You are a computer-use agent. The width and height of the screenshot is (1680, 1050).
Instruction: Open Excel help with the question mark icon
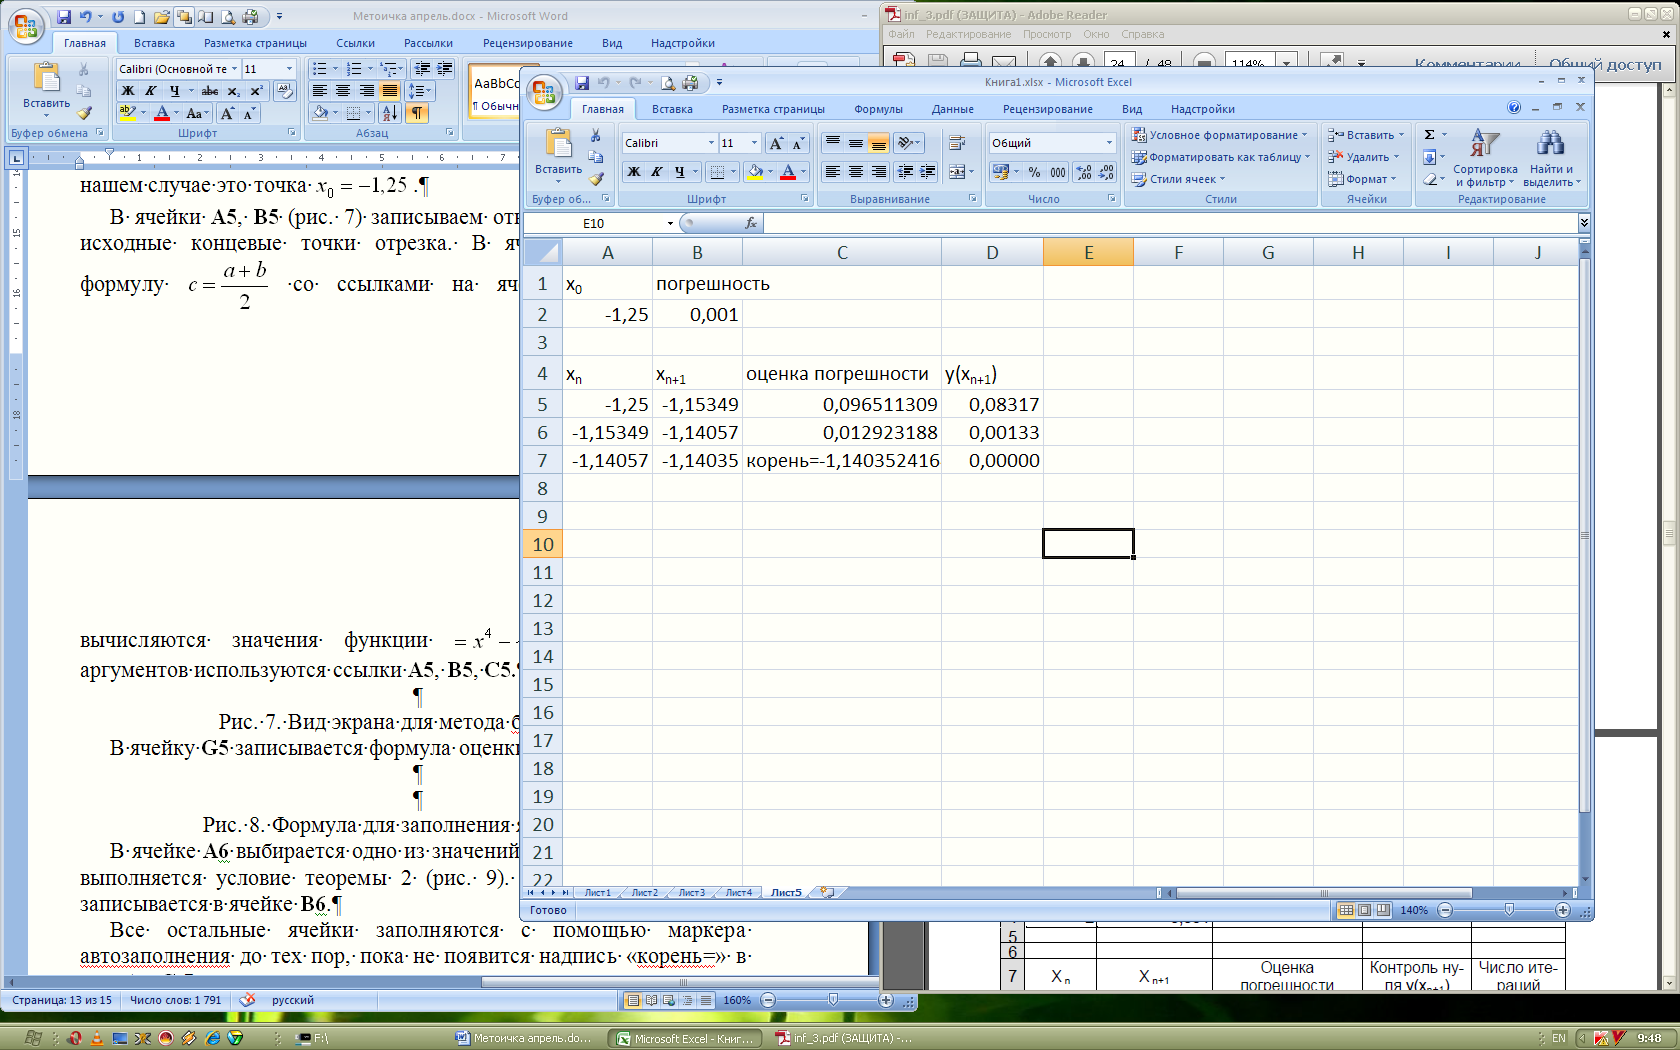point(1514,107)
